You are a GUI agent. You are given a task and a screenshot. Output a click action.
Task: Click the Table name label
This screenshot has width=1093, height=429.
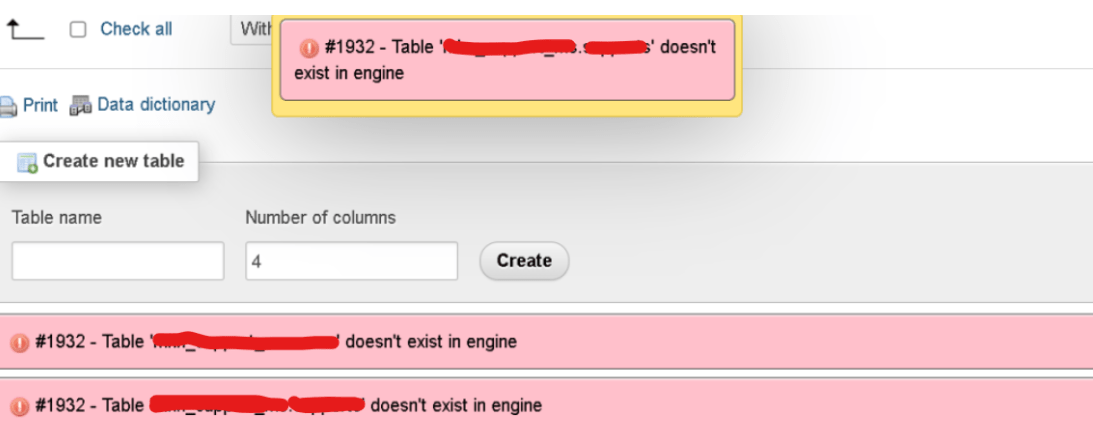[x=56, y=218]
